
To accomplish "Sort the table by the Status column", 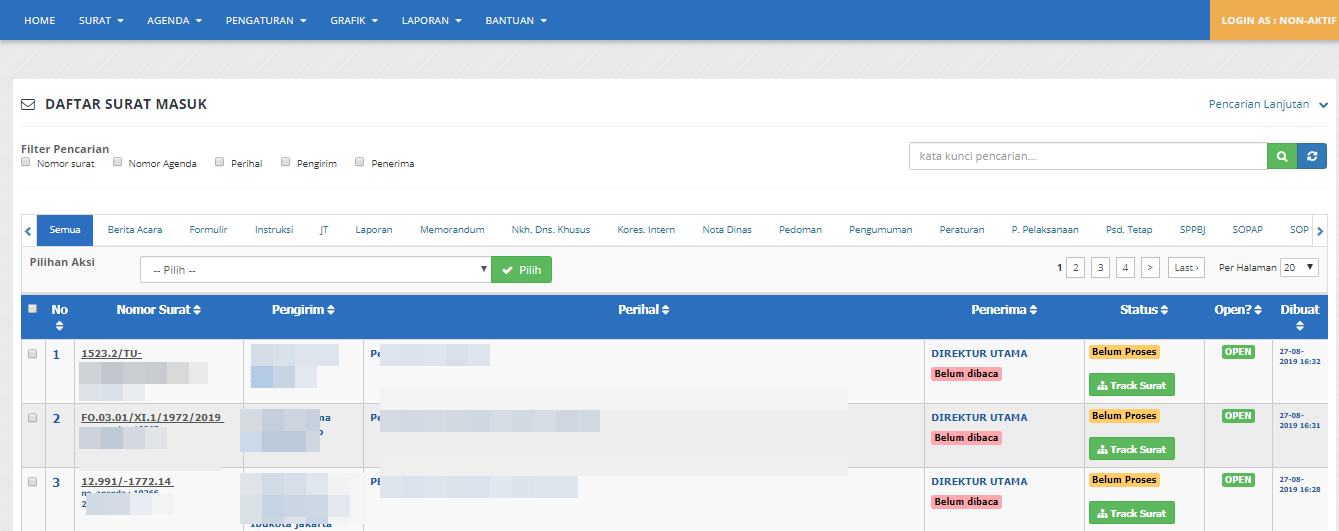I will click(x=1143, y=310).
